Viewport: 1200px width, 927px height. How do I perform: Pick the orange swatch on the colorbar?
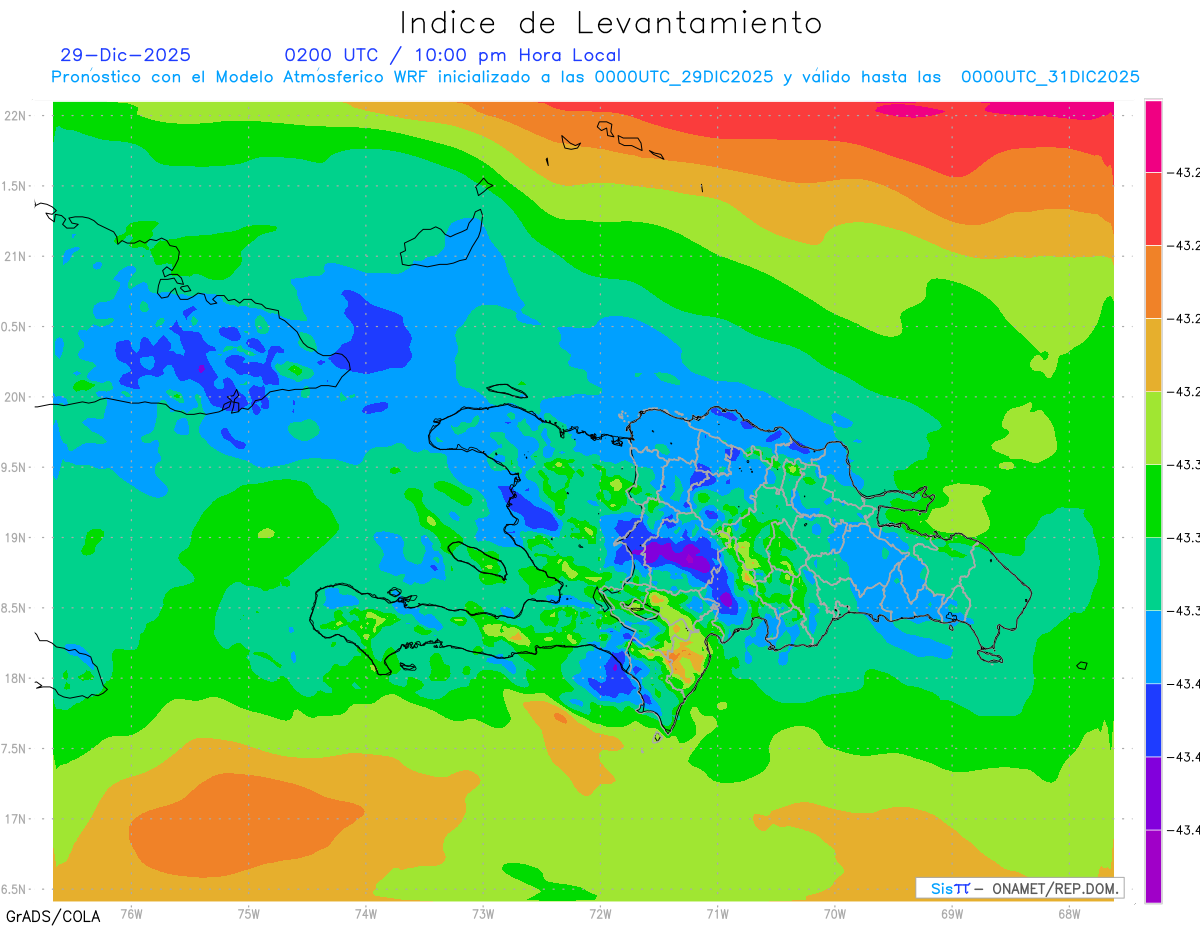[1153, 281]
